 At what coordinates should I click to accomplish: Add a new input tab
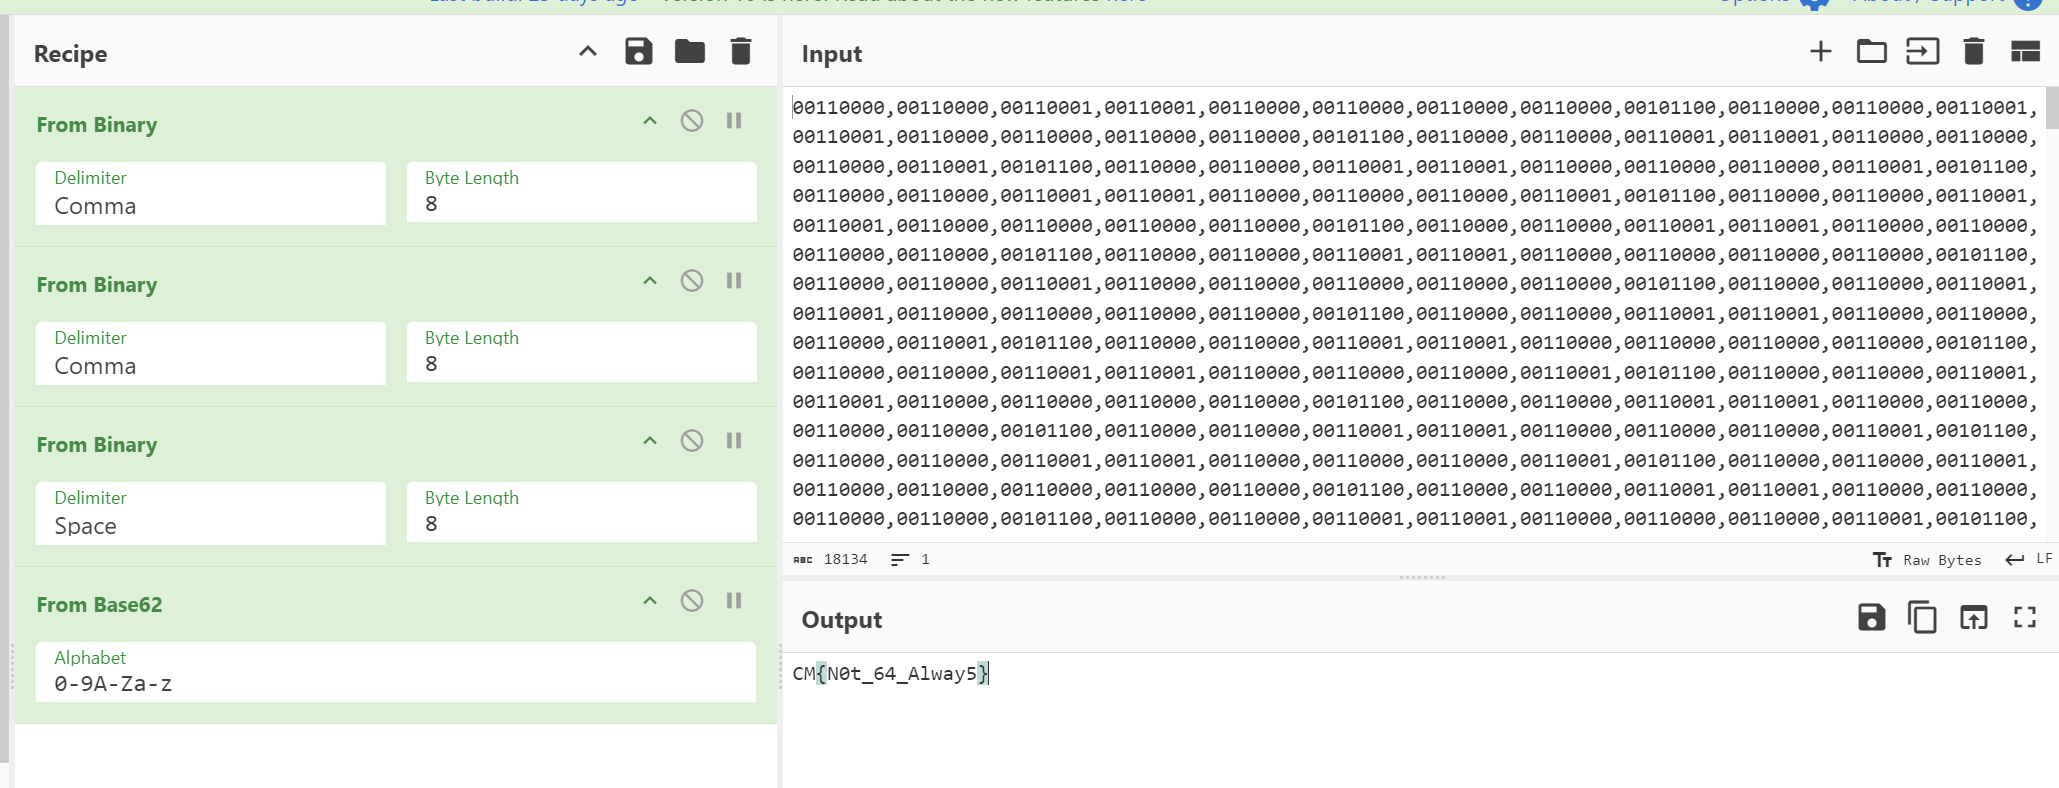(1820, 52)
